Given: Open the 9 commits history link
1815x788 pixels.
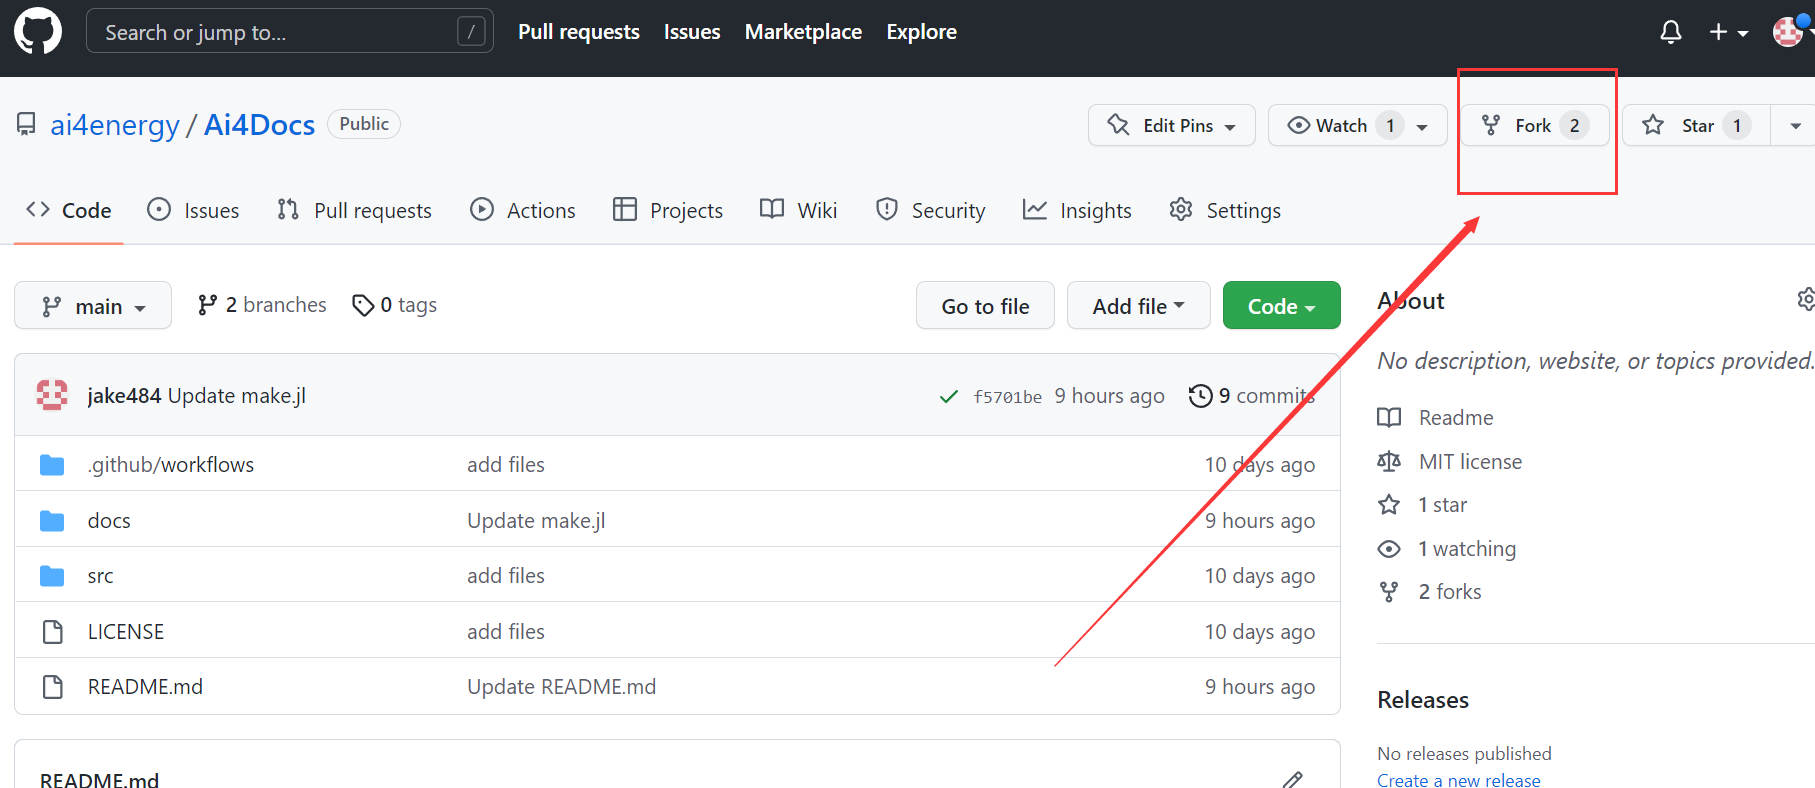Looking at the screenshot, I should (x=1251, y=396).
